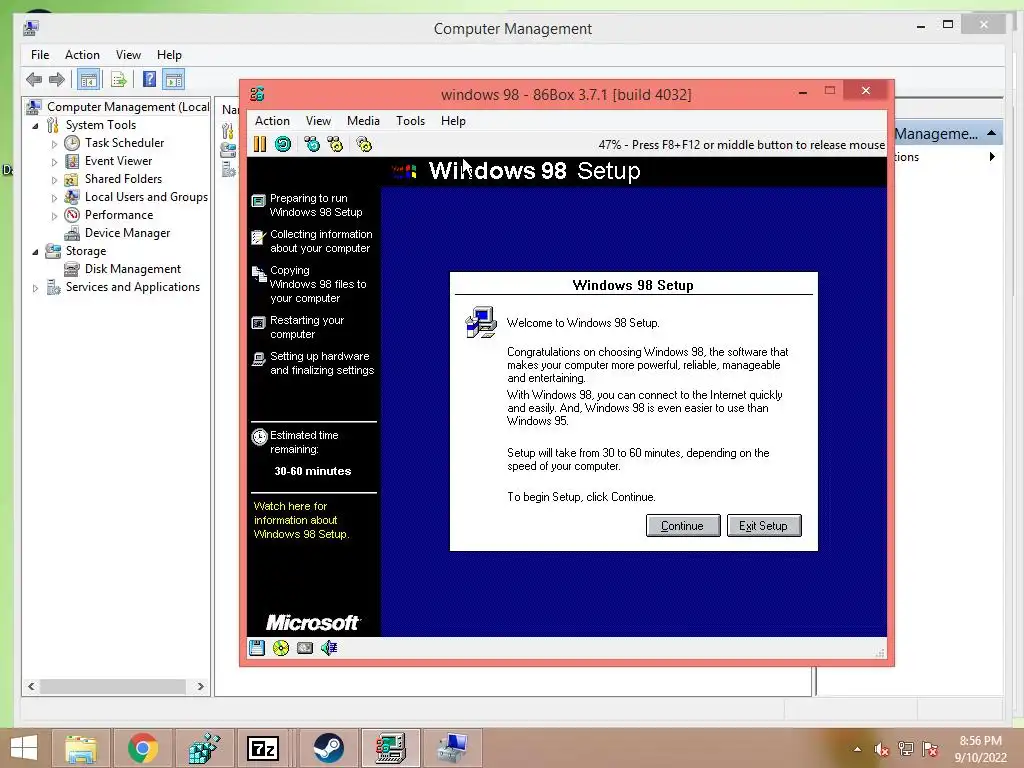Click the hard disk status bar icon
The image size is (1024, 768).
coord(305,648)
